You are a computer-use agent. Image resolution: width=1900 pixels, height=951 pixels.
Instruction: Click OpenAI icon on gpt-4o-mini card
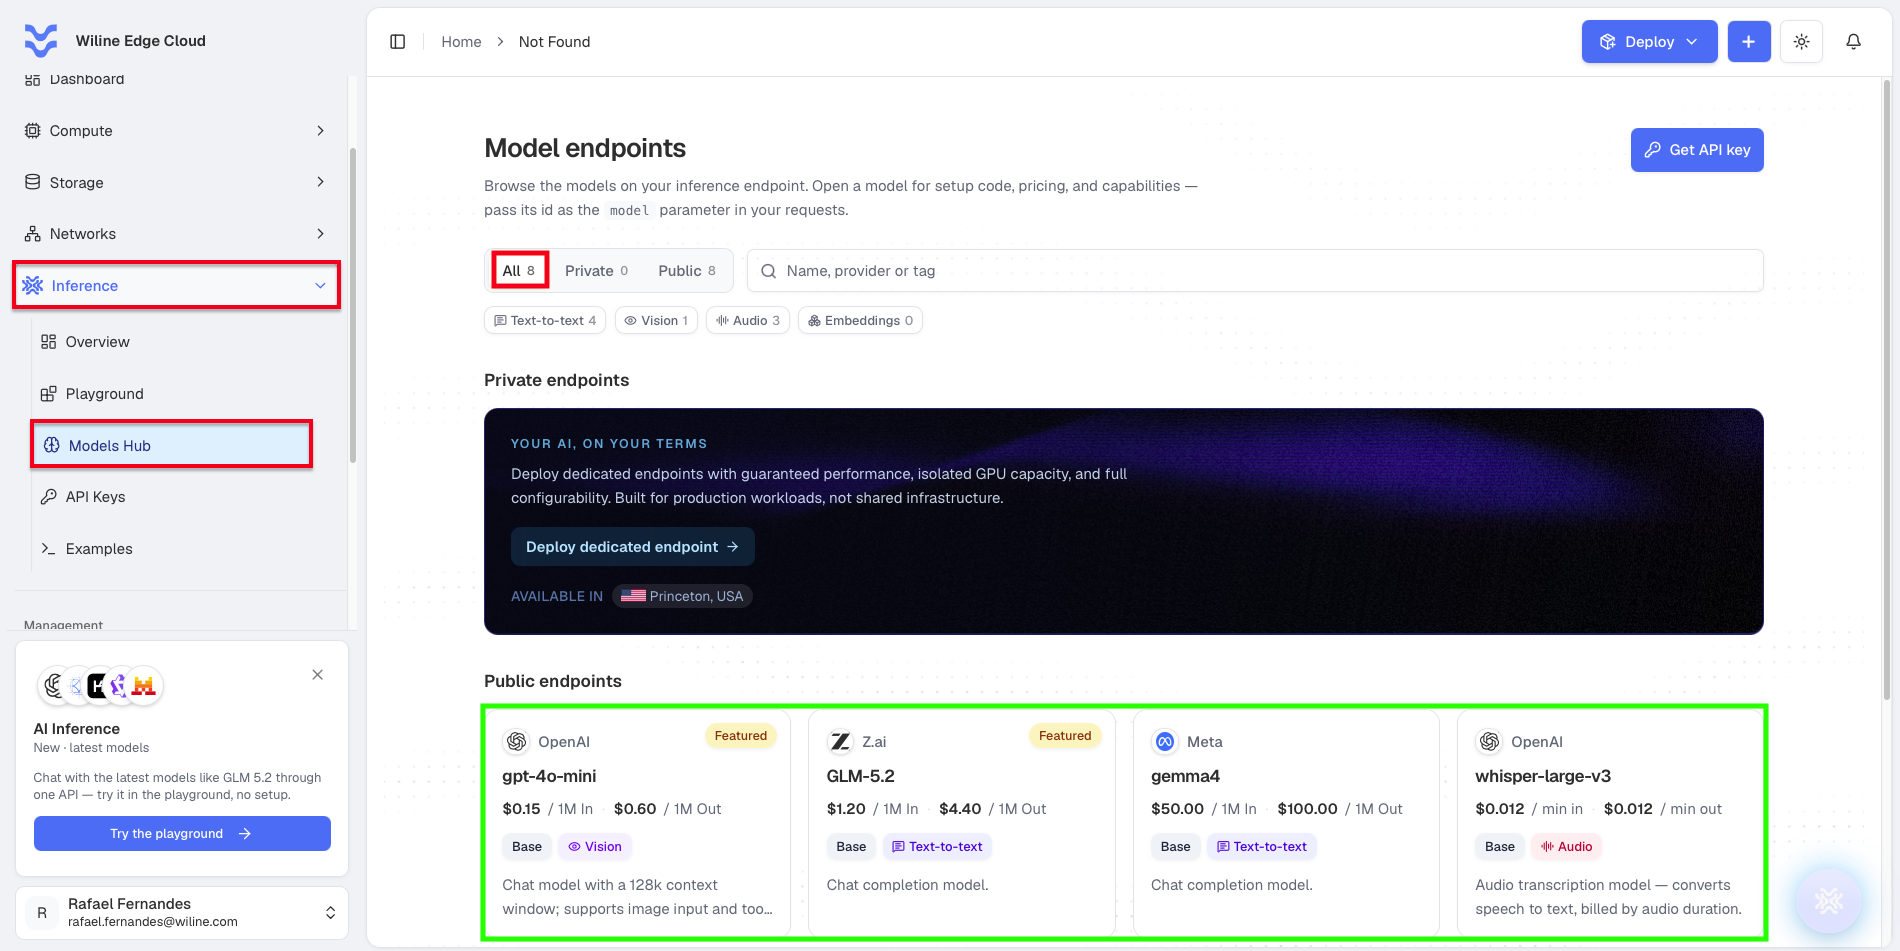[516, 742]
